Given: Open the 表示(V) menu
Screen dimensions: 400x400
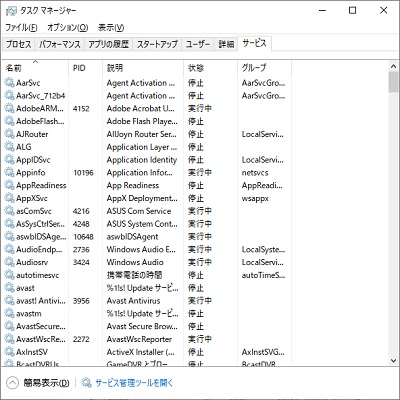Looking at the screenshot, I should 111,27.
